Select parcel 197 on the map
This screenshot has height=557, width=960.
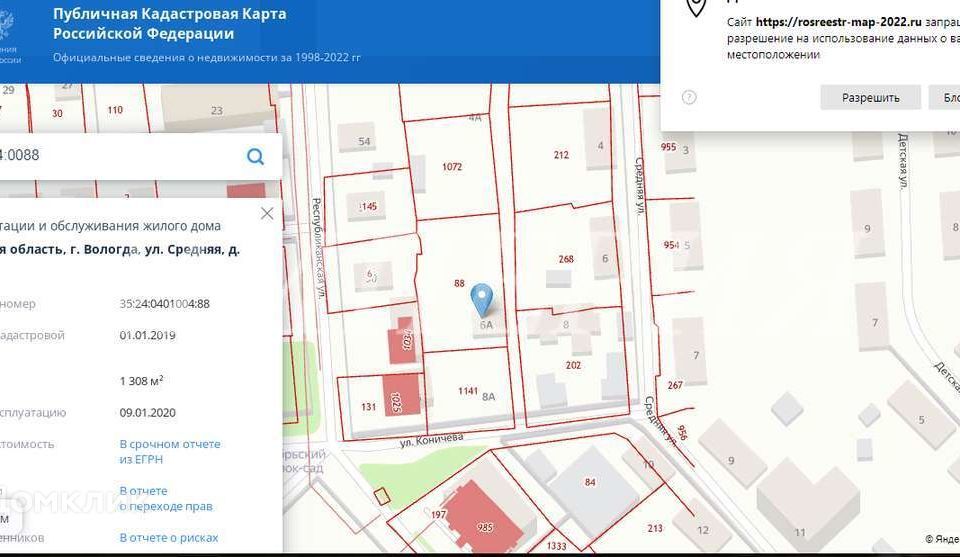(x=438, y=514)
